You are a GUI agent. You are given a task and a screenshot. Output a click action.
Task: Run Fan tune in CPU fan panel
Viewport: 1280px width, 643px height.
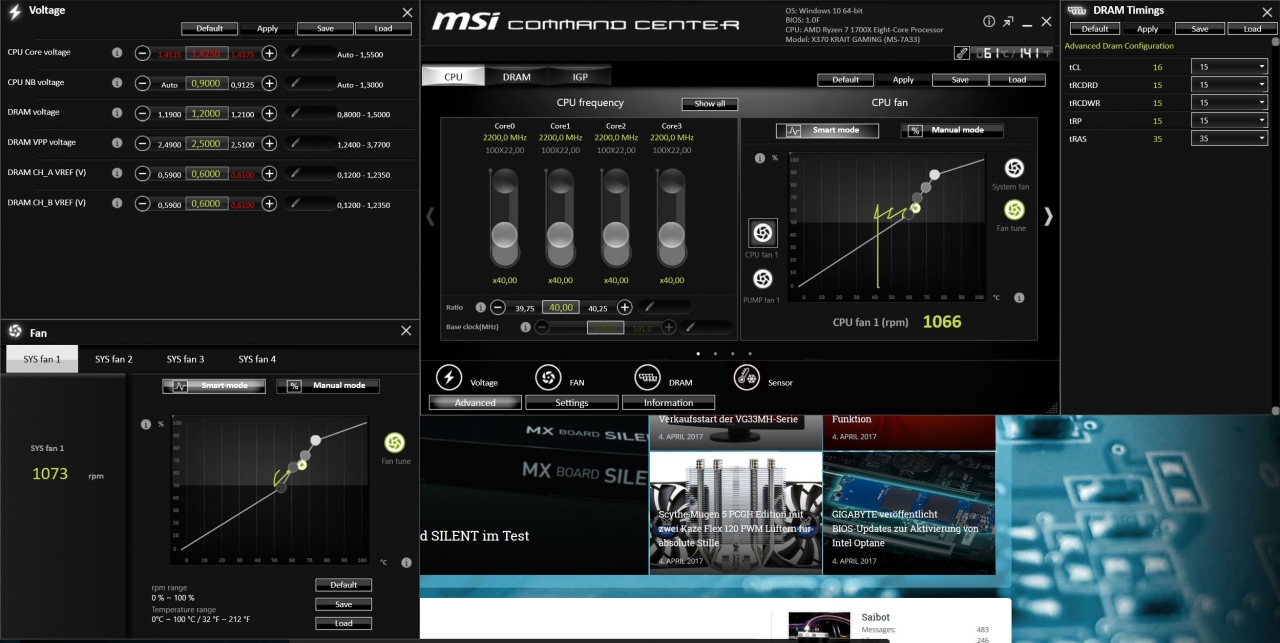[x=1013, y=210]
